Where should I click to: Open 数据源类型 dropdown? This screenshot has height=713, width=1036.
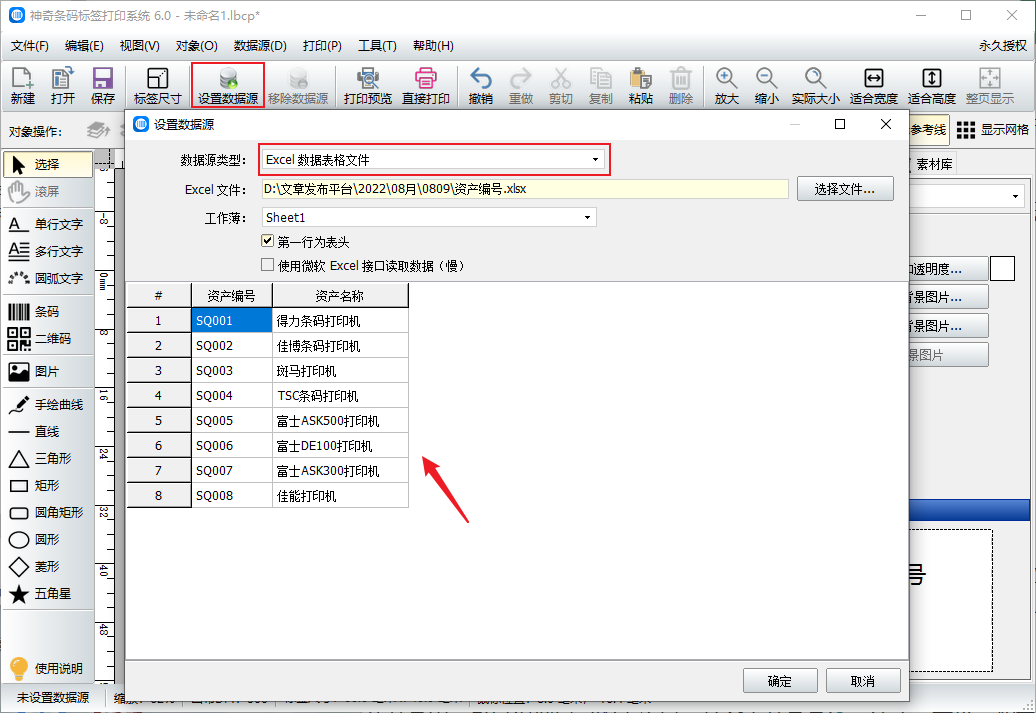pyautogui.click(x=433, y=159)
